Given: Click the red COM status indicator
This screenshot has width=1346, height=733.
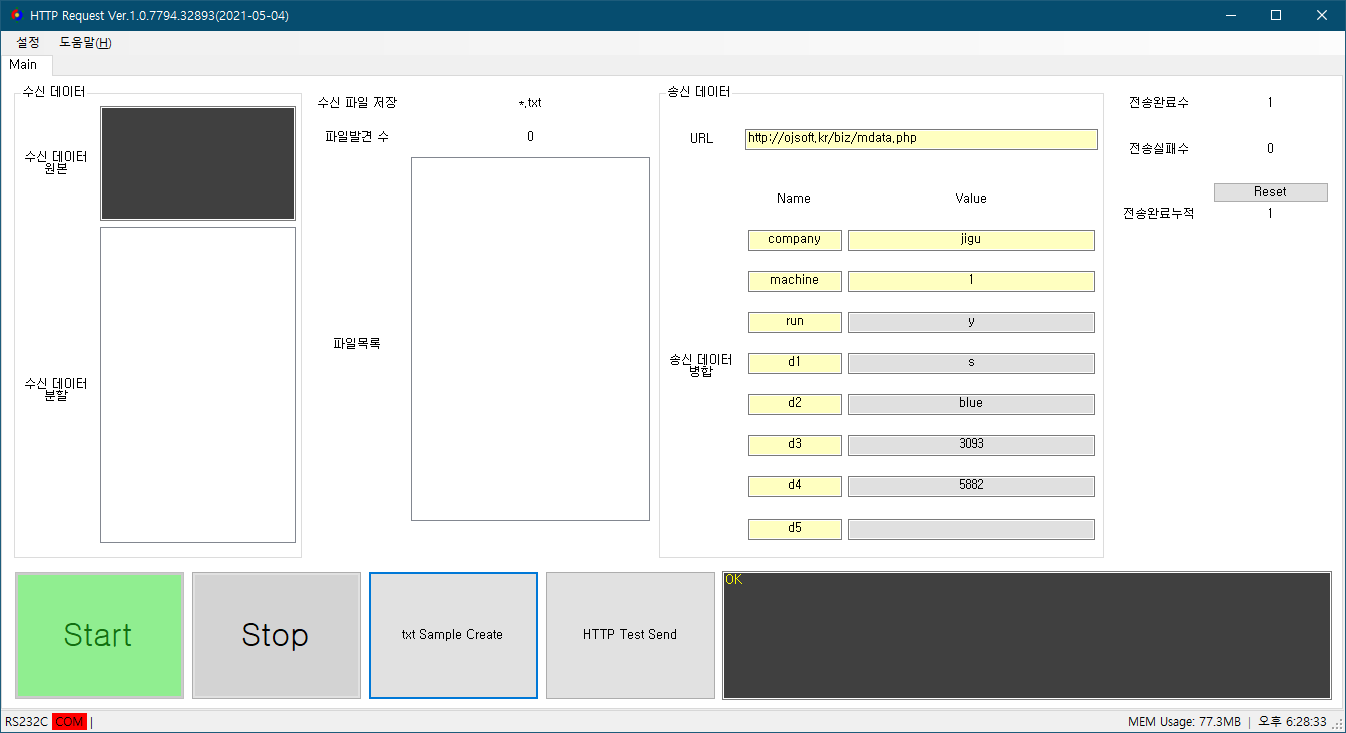Looking at the screenshot, I should pyautogui.click(x=70, y=722).
